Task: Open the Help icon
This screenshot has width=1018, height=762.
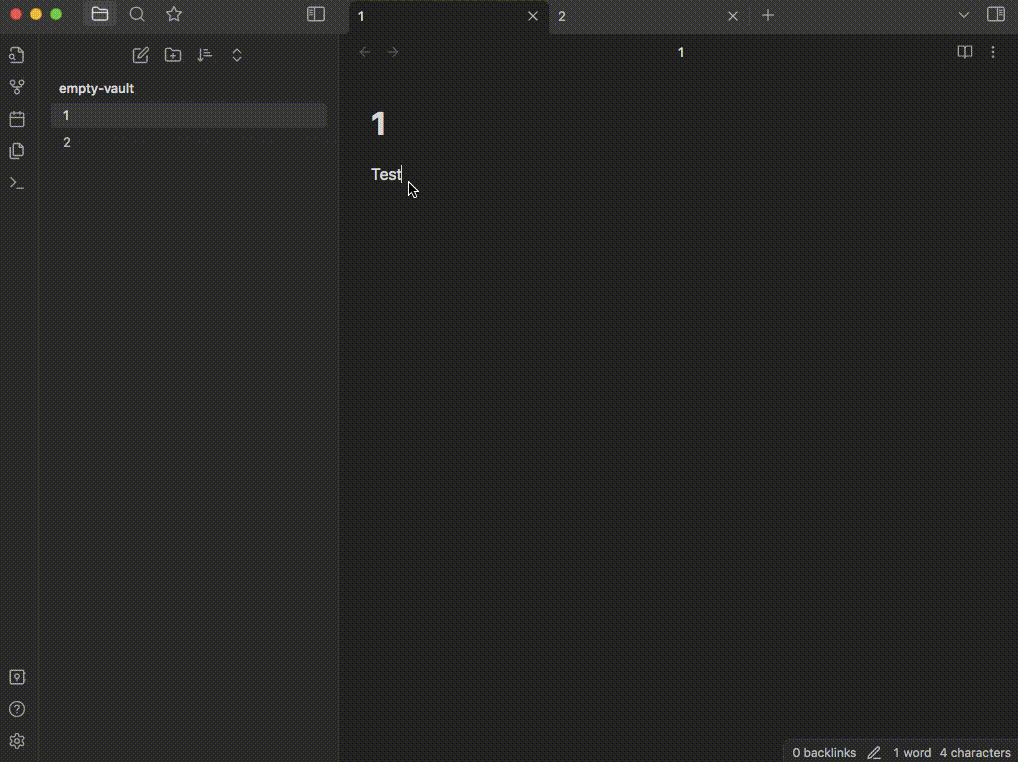Action: [17, 709]
